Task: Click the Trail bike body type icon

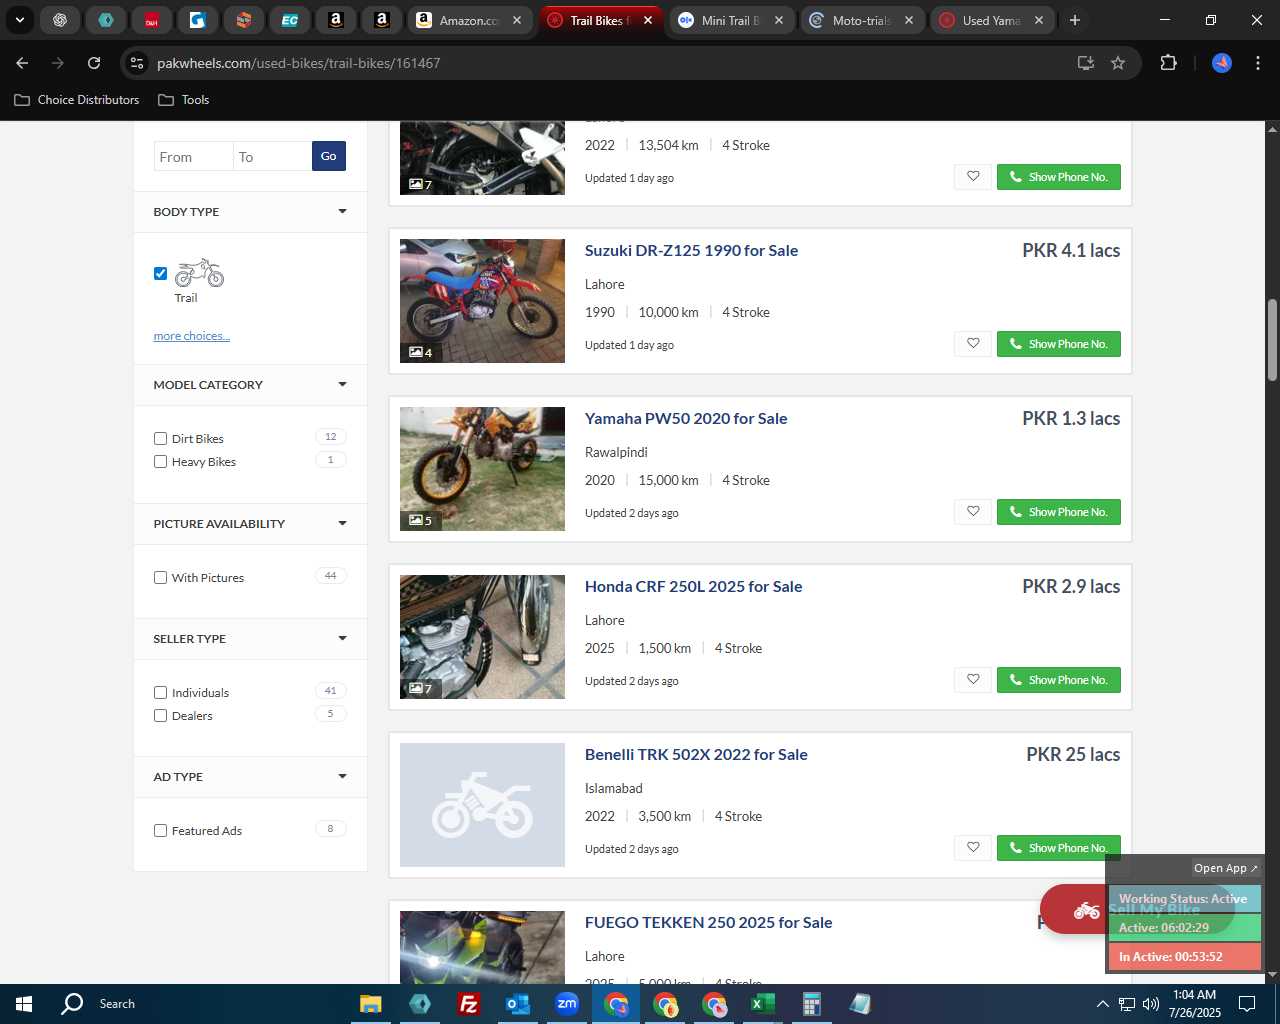Action: coord(199,273)
